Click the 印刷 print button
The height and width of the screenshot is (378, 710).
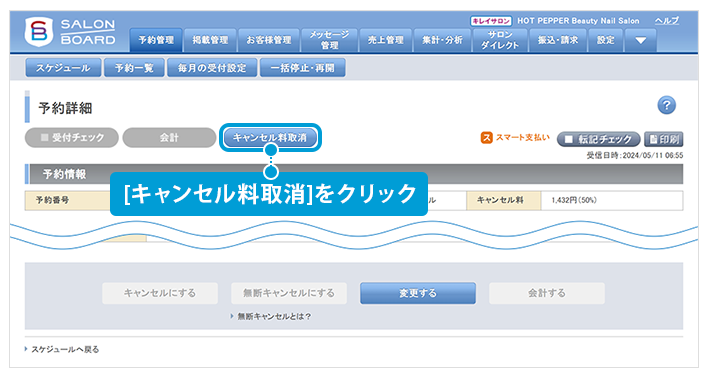click(663, 139)
